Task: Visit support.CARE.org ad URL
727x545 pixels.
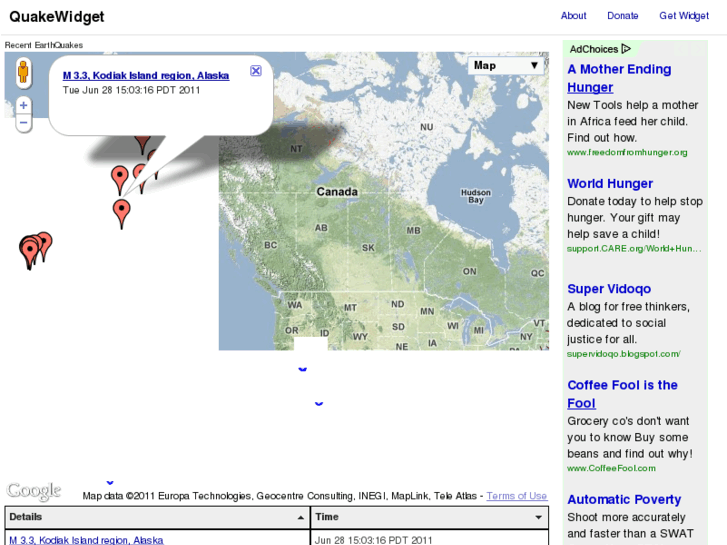Action: (x=634, y=249)
